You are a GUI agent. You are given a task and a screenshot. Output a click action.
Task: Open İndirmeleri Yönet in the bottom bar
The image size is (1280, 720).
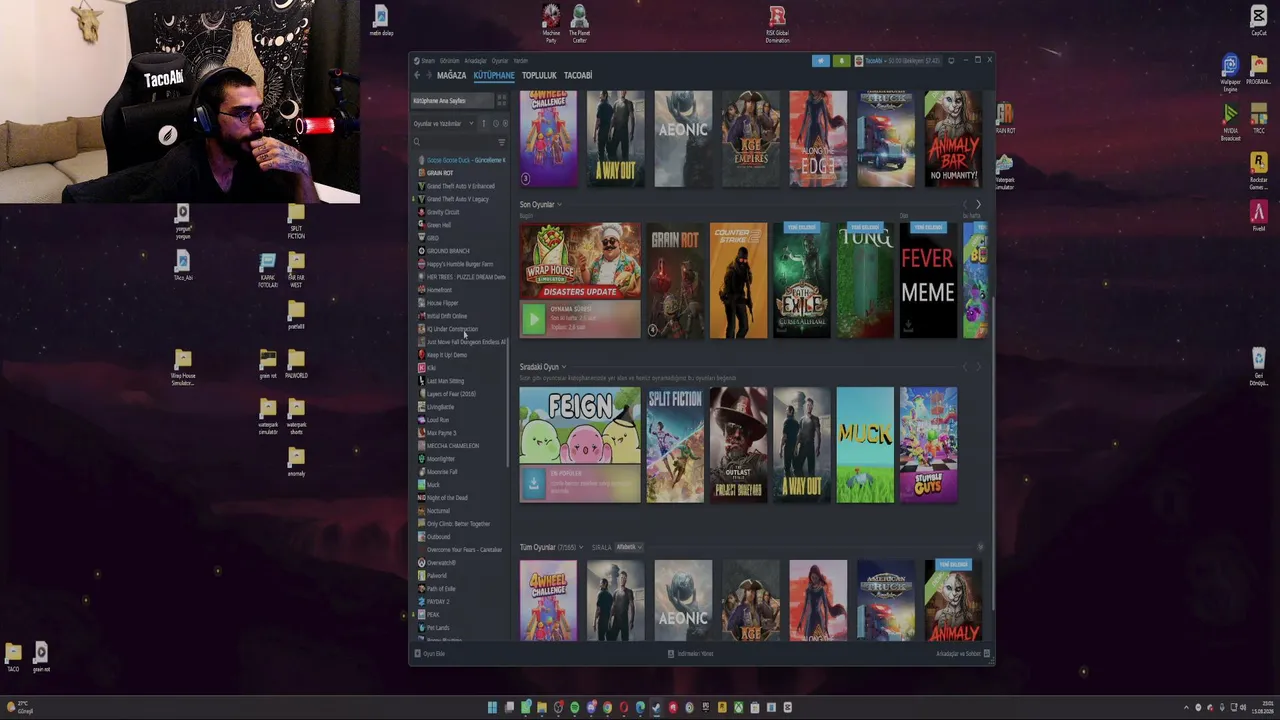tap(691, 654)
